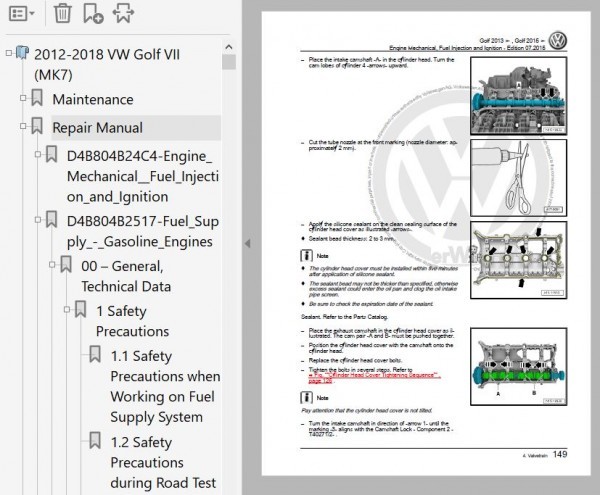
Task: Collapse the D4B804B24C4 Engine Mechanical expander
Action: [38, 154]
